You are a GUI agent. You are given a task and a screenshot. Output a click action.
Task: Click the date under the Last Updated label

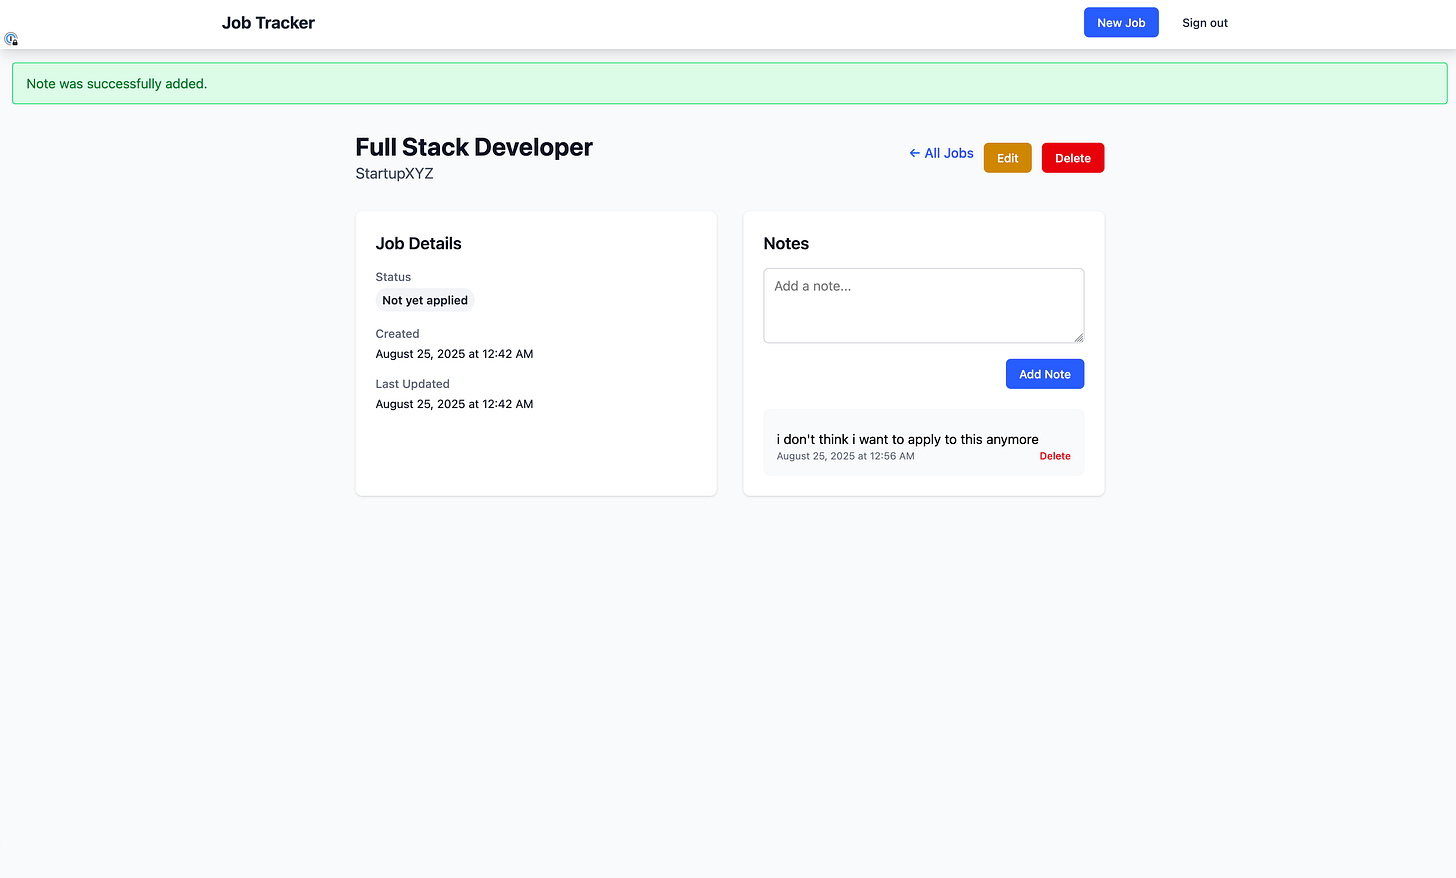tap(455, 404)
